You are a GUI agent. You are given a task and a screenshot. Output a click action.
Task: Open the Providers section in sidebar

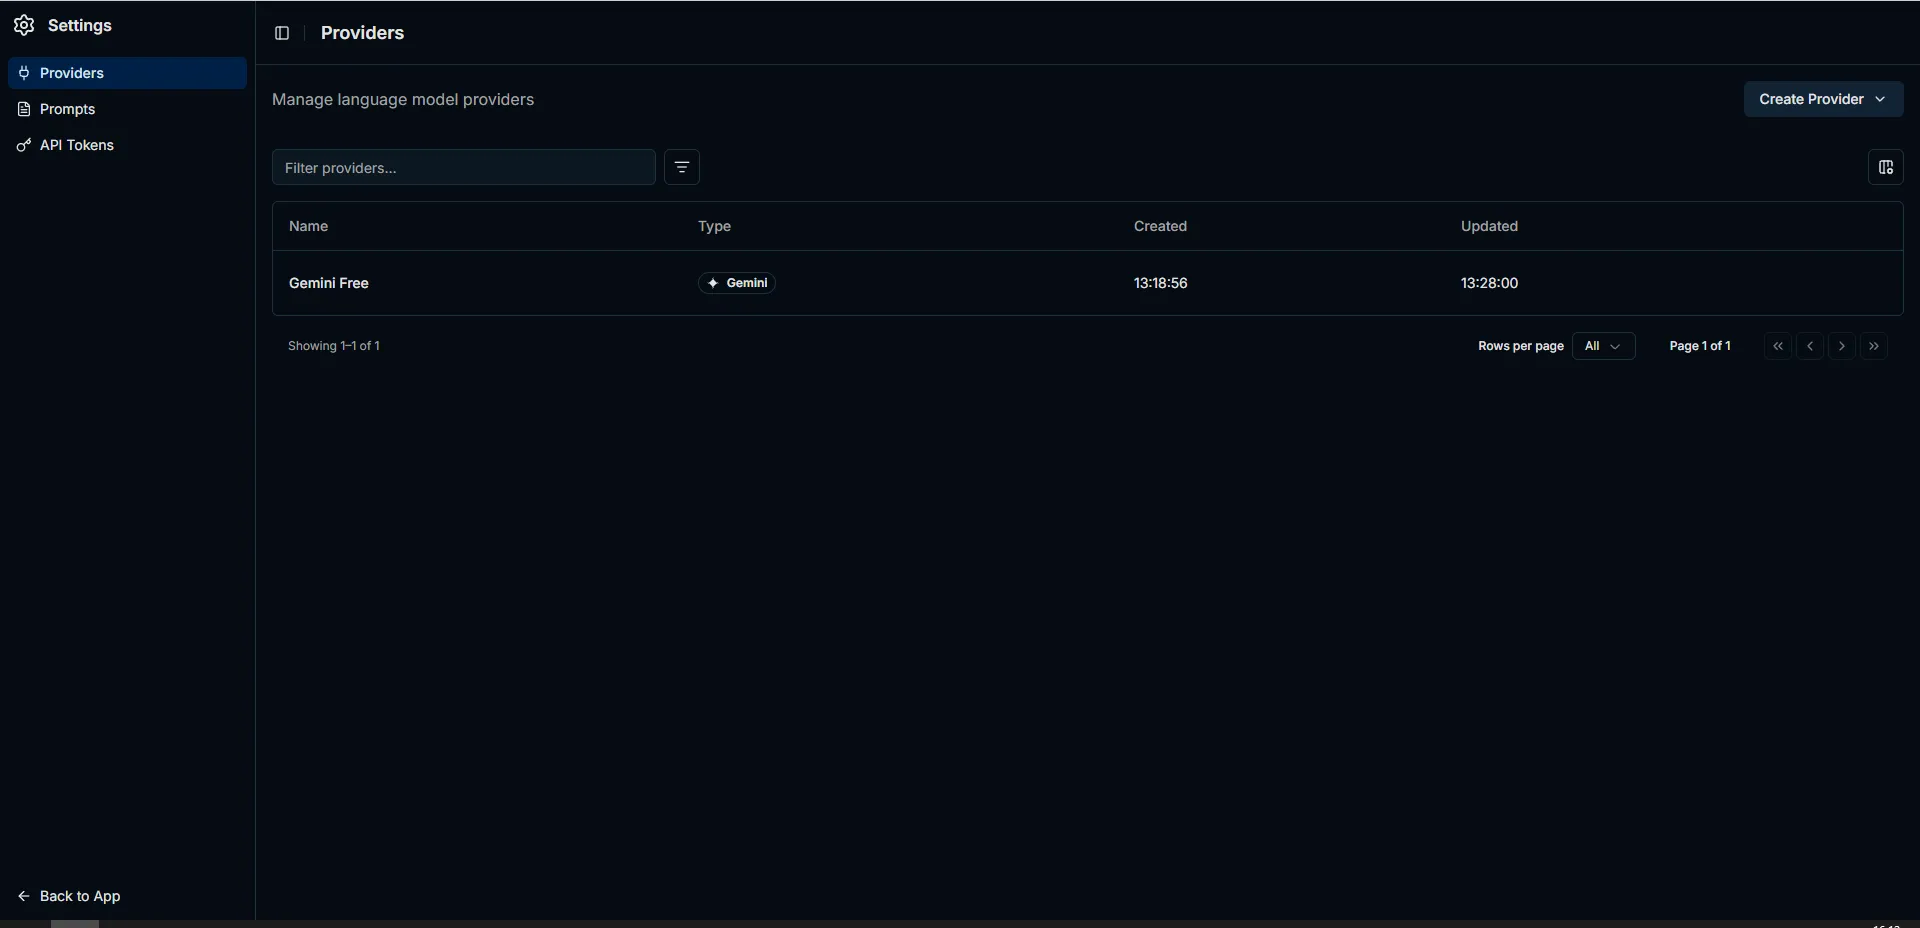[127, 73]
